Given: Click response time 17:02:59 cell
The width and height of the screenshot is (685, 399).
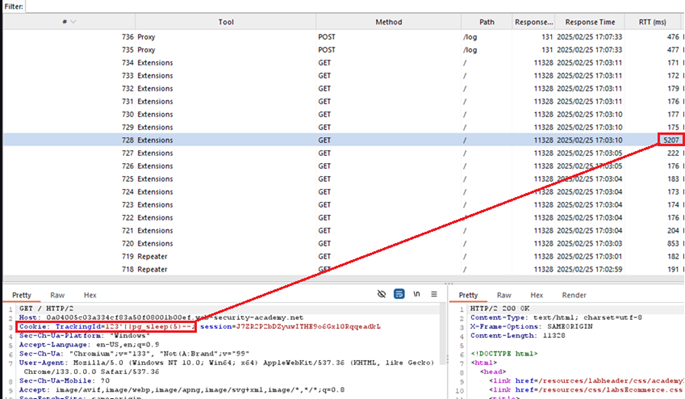Looking at the screenshot, I should click(589, 269).
